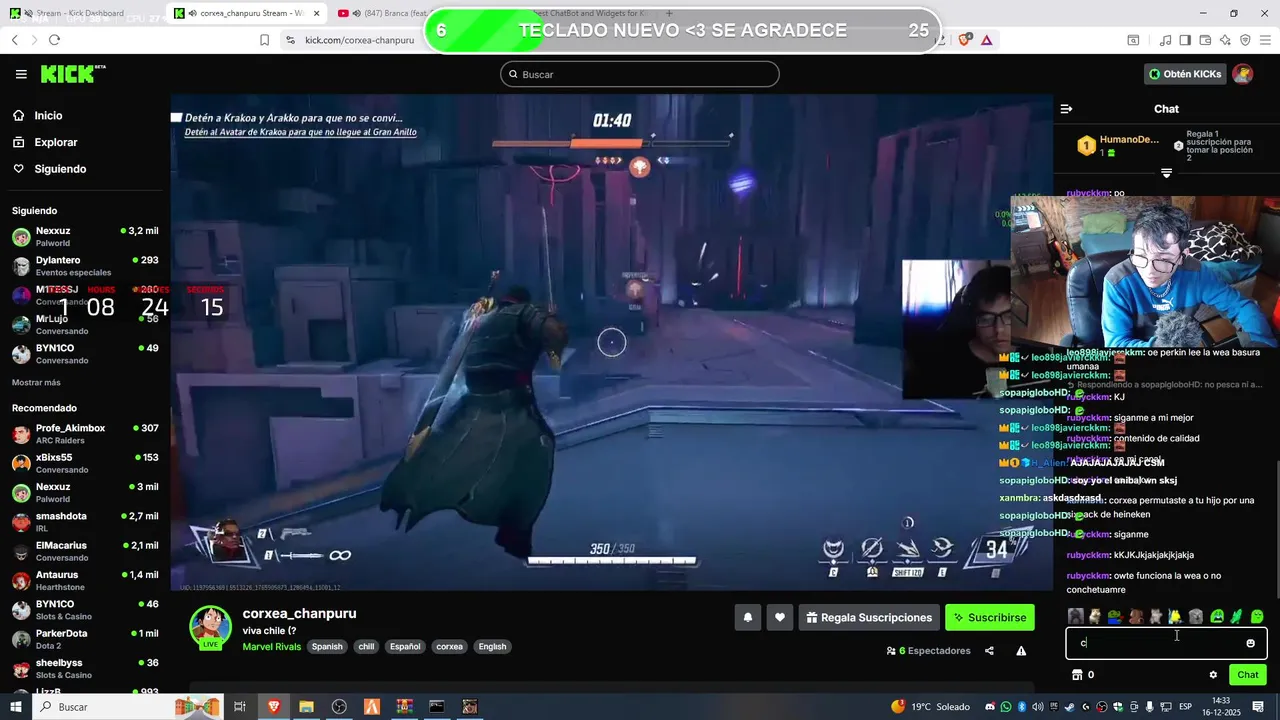Bookmark this page in address bar
The width and height of the screenshot is (1280, 720).
pos(264,40)
